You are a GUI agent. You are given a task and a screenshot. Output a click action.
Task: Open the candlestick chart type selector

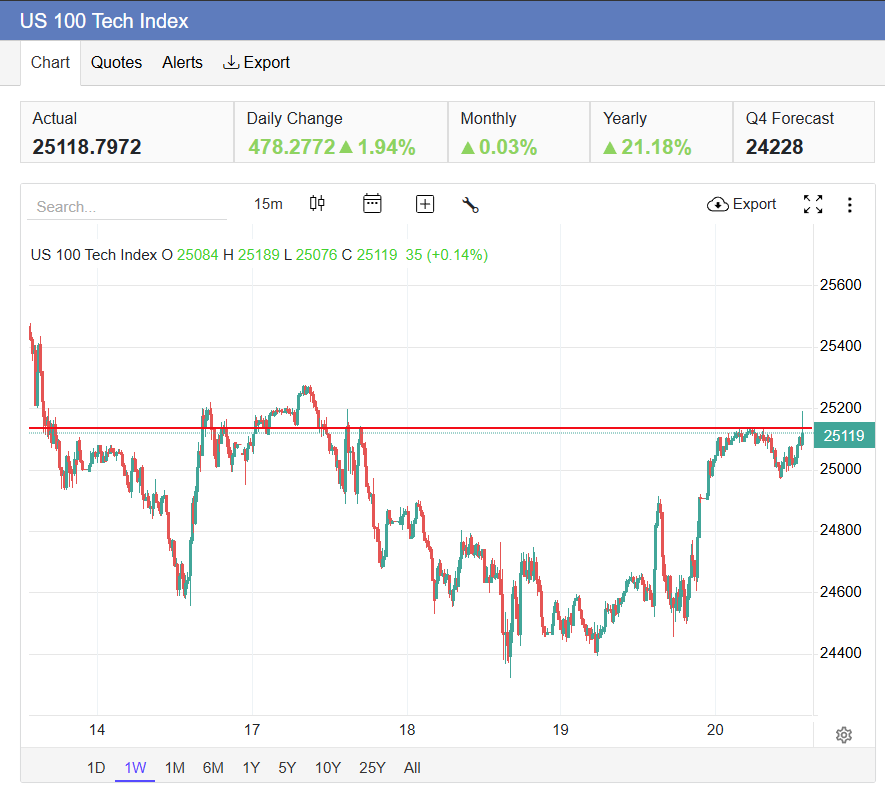pos(317,204)
